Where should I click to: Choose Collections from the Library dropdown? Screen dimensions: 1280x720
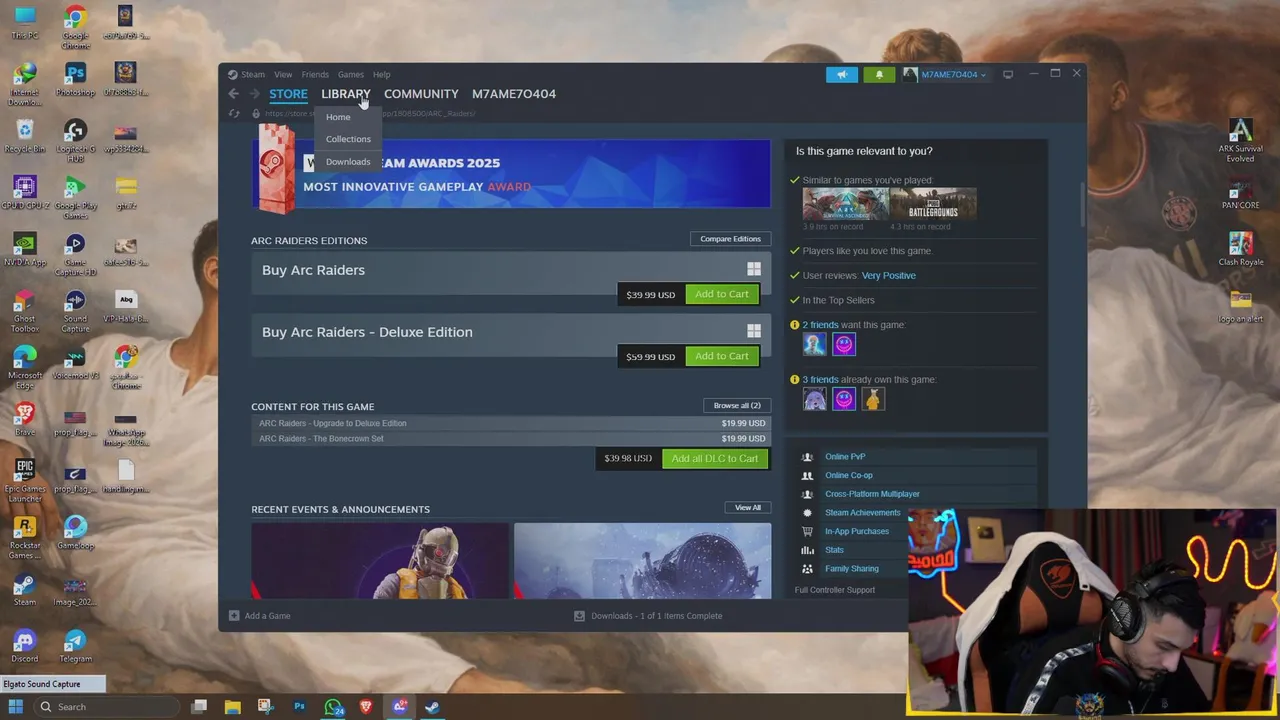348,139
